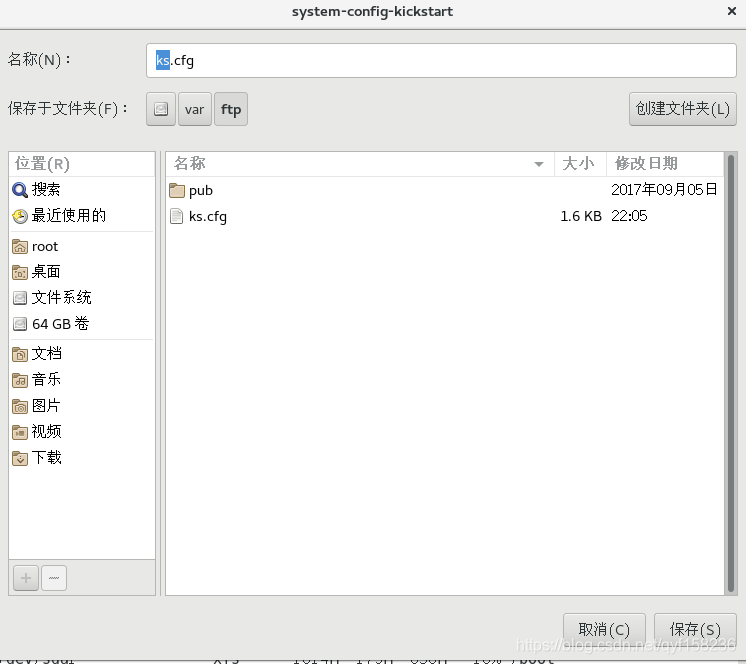
Task: Click the root home folder icon
Action: pyautogui.click(x=20, y=246)
